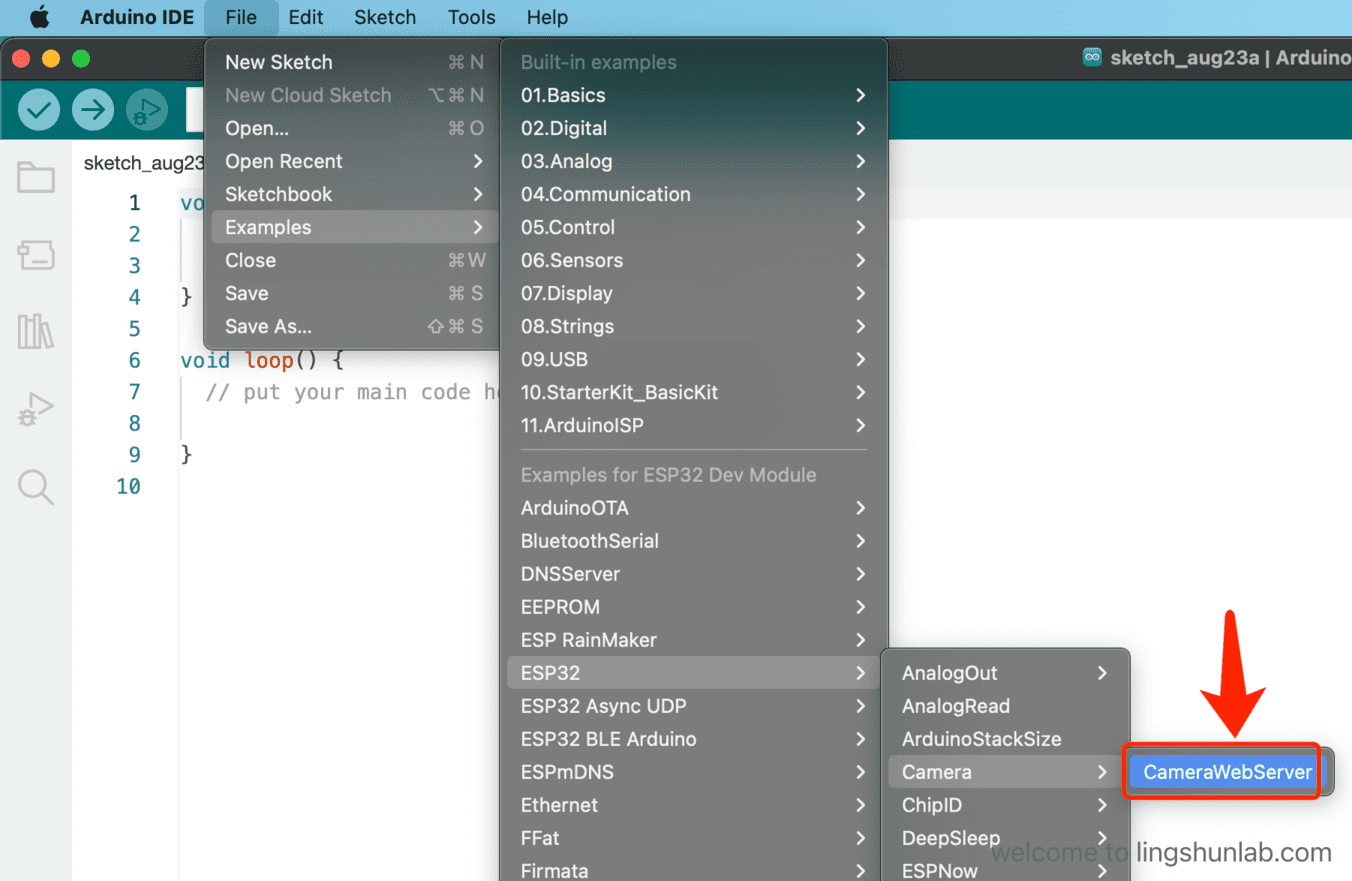Choose Save As... in the File menu
Viewport: 1352px width, 881px height.
pyautogui.click(x=354, y=326)
